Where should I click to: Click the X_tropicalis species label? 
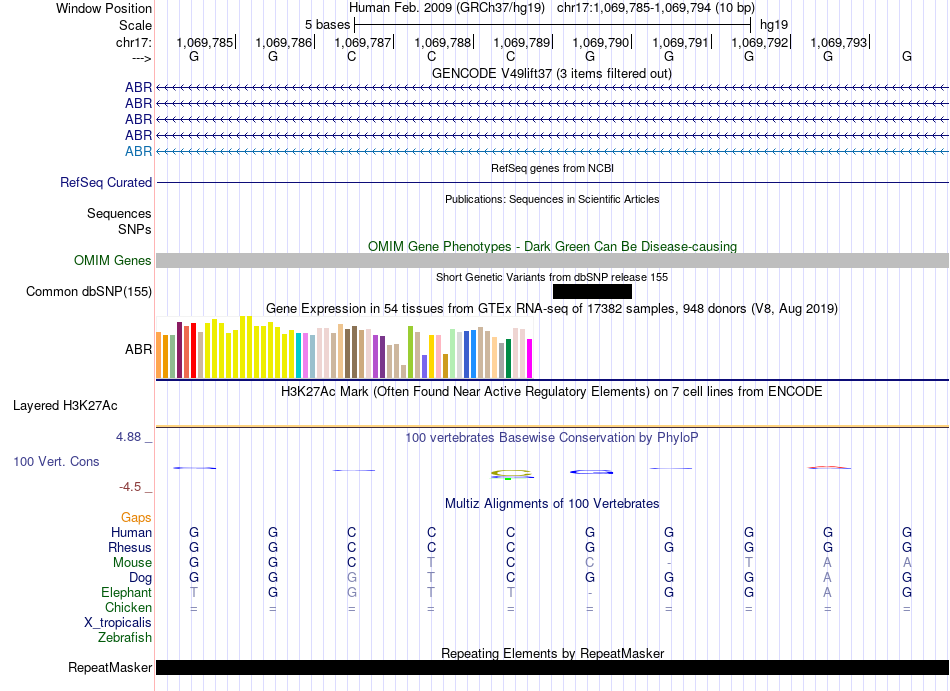coord(118,623)
